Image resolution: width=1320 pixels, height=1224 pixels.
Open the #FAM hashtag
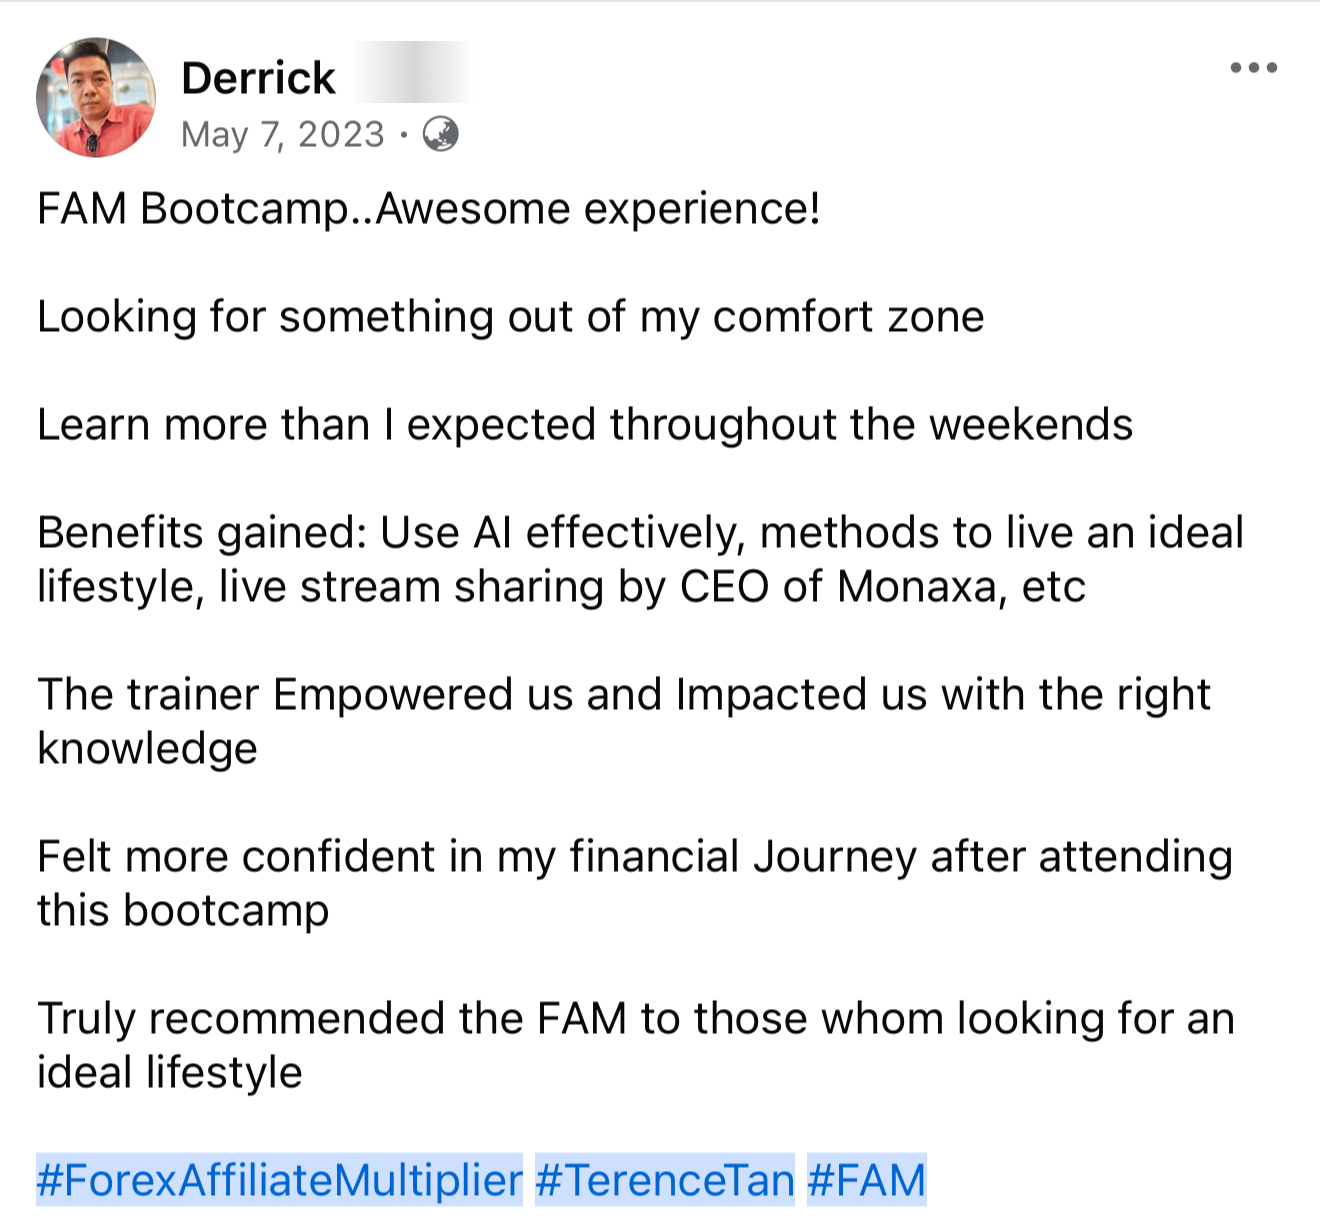(867, 1180)
